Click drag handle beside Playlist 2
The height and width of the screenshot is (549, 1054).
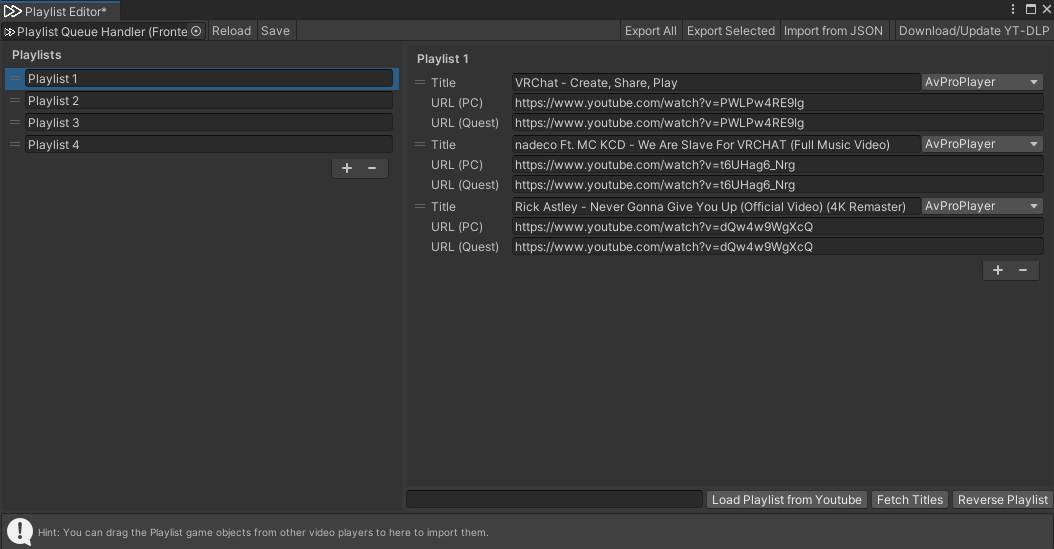coord(15,101)
